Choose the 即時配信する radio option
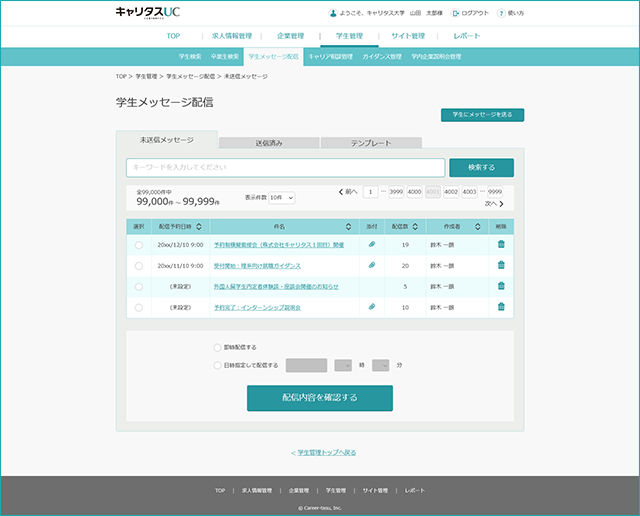640x516 pixels. (217, 347)
